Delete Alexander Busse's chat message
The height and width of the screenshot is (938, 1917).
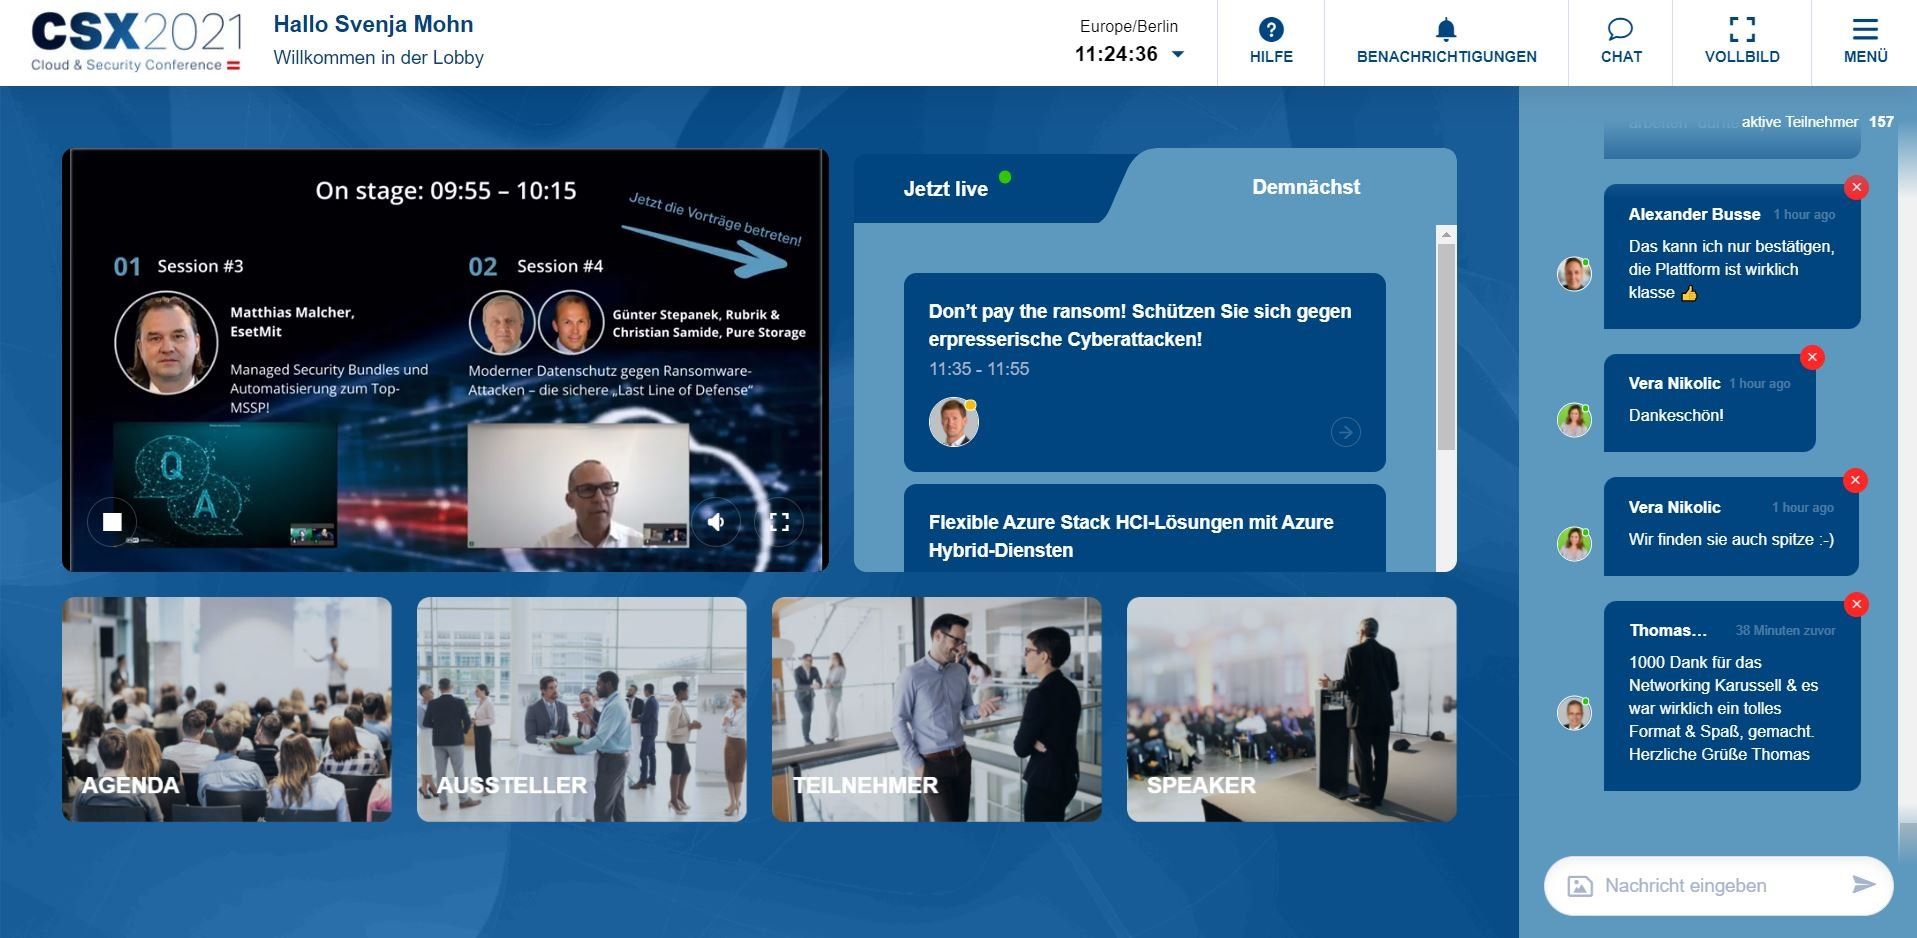point(1856,187)
